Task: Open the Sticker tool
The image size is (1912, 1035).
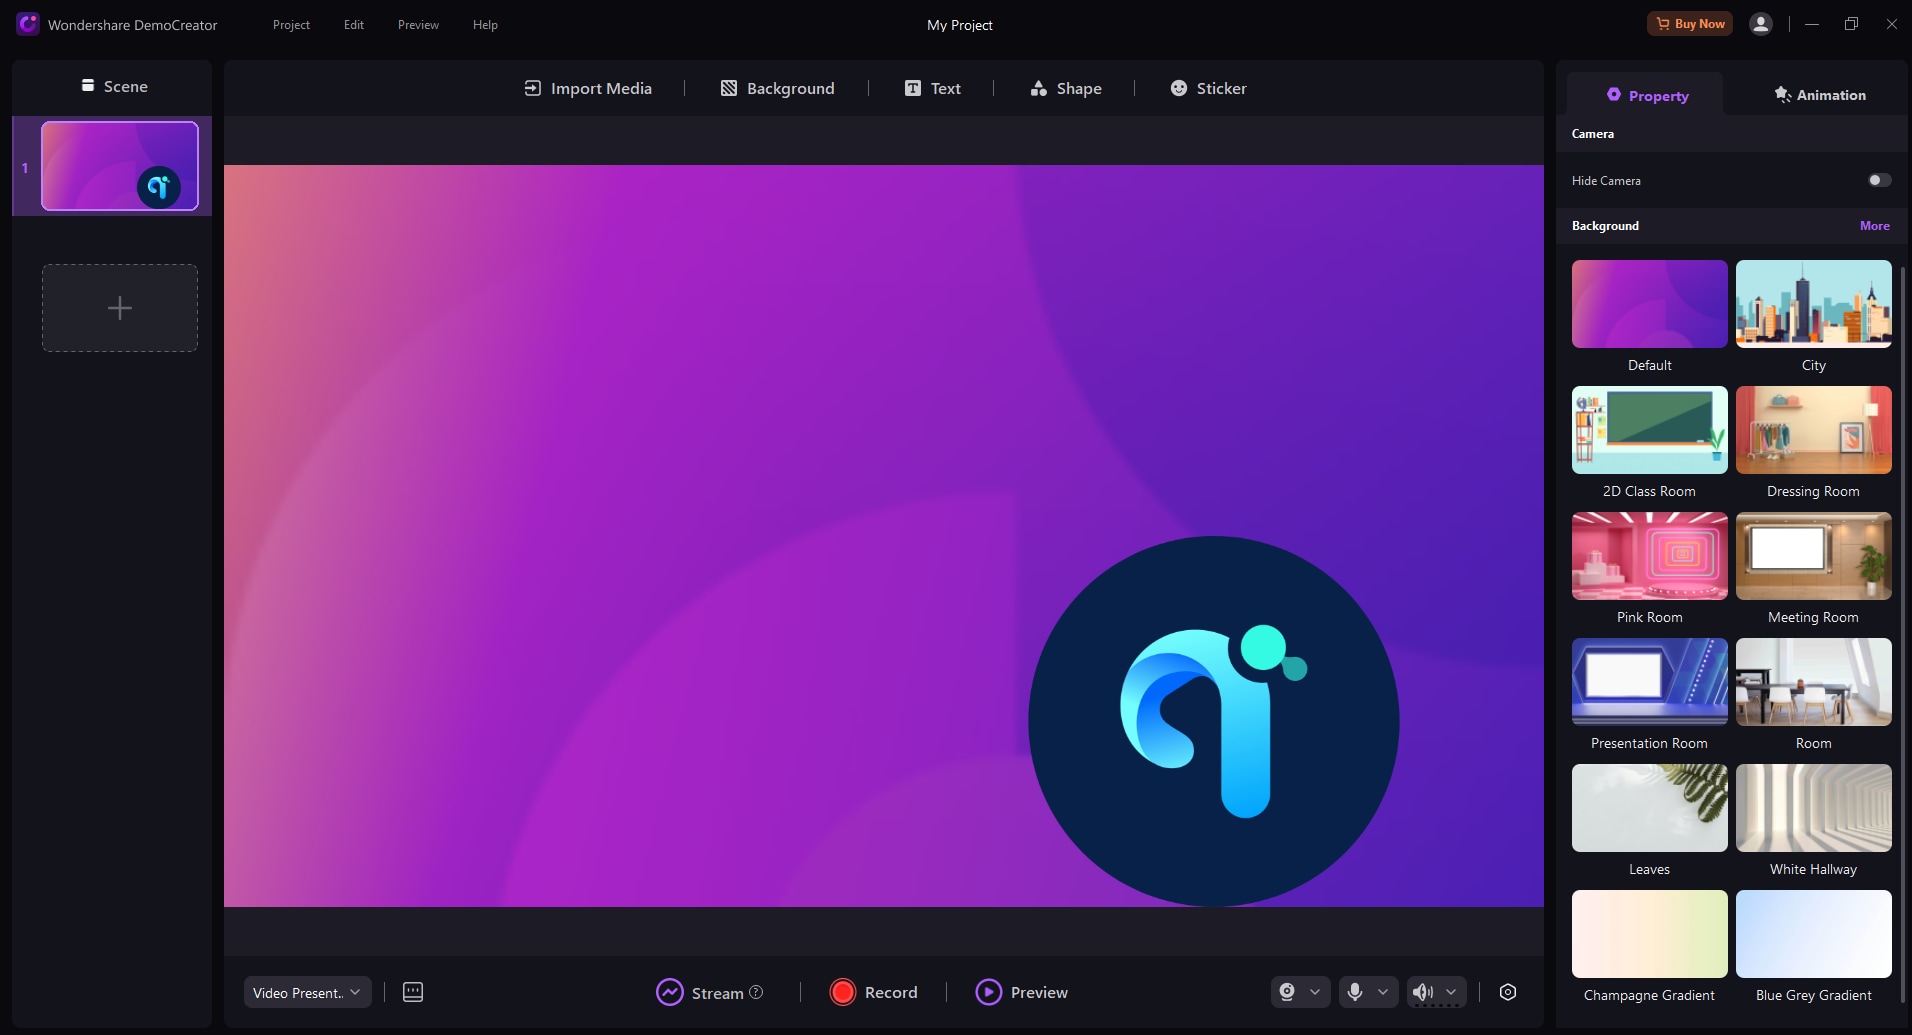Action: tap(1208, 88)
